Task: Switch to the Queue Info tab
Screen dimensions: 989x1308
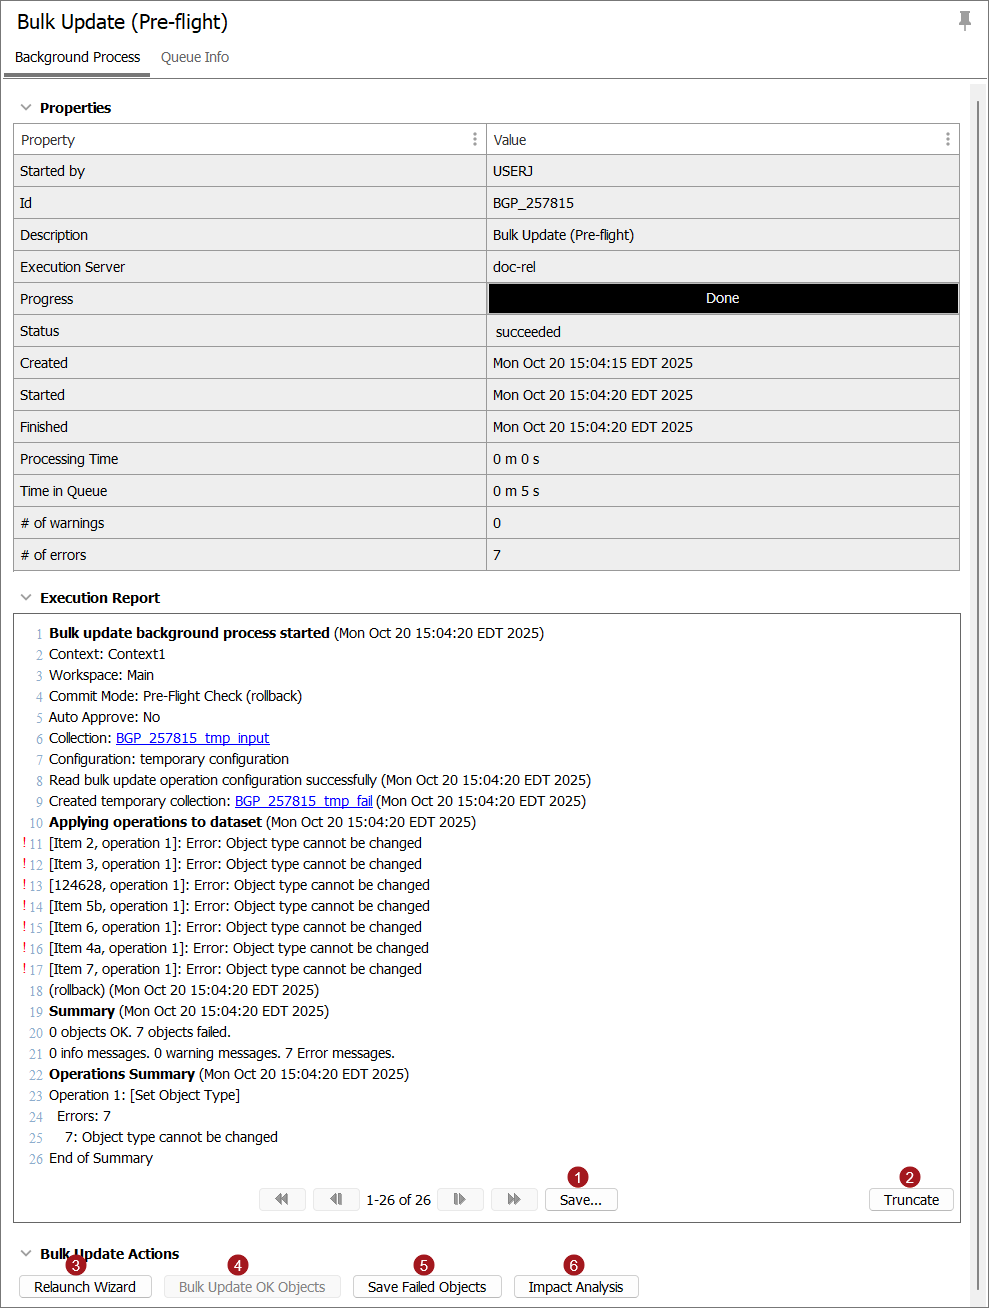Action: point(195,57)
